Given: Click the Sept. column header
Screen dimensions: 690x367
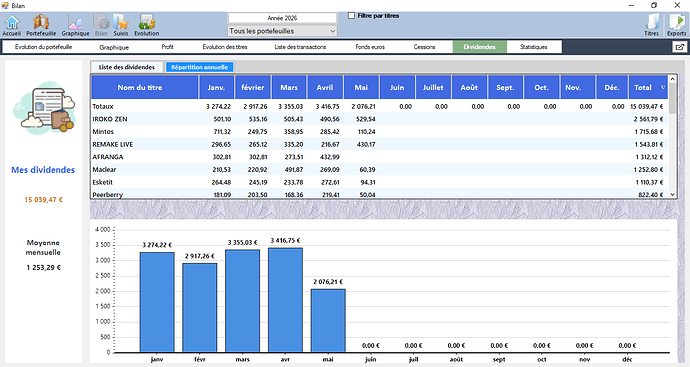Looking at the screenshot, I should point(505,87).
